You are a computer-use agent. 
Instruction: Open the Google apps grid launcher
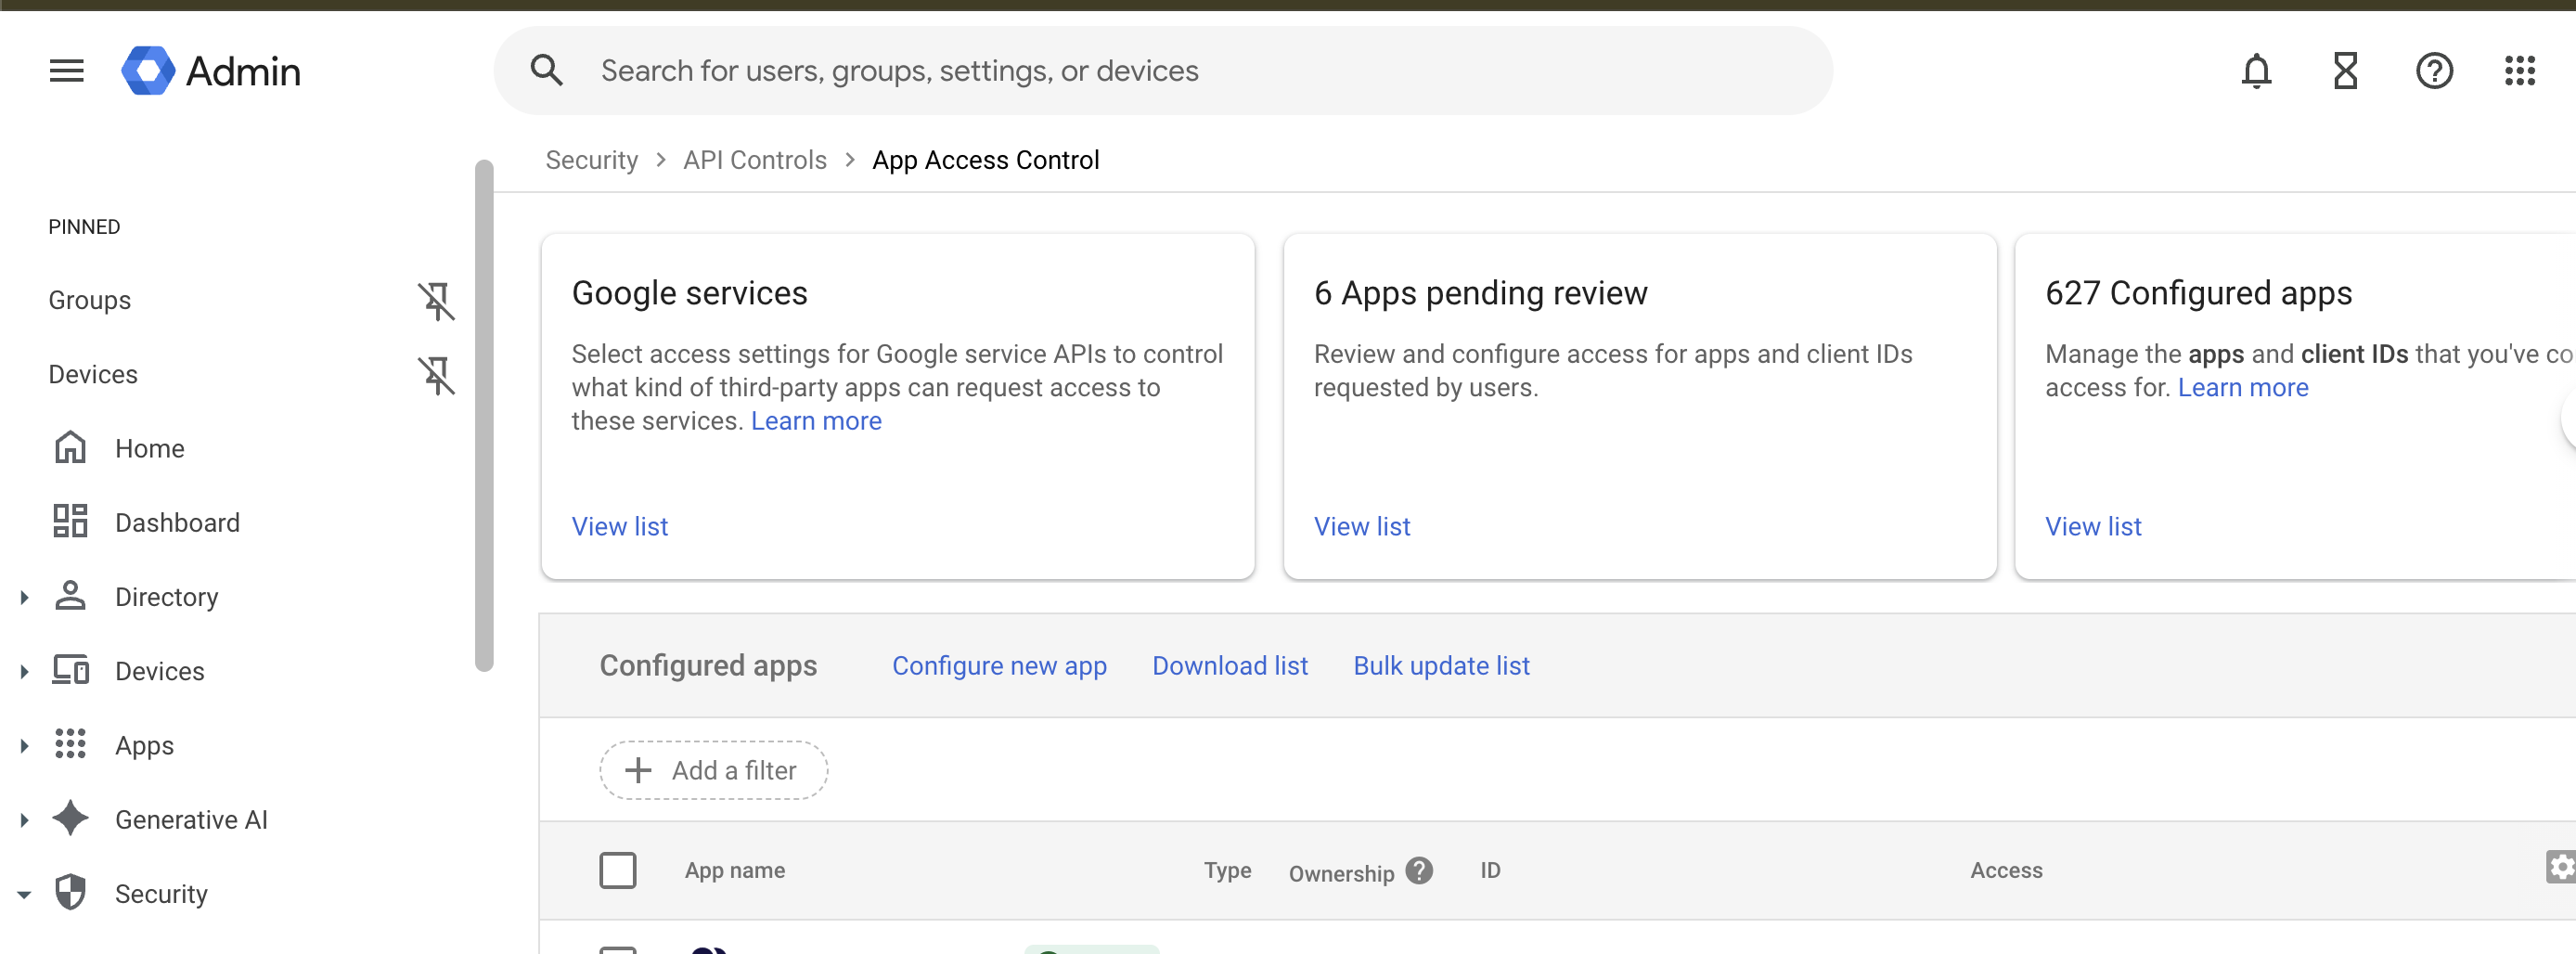pos(2519,71)
